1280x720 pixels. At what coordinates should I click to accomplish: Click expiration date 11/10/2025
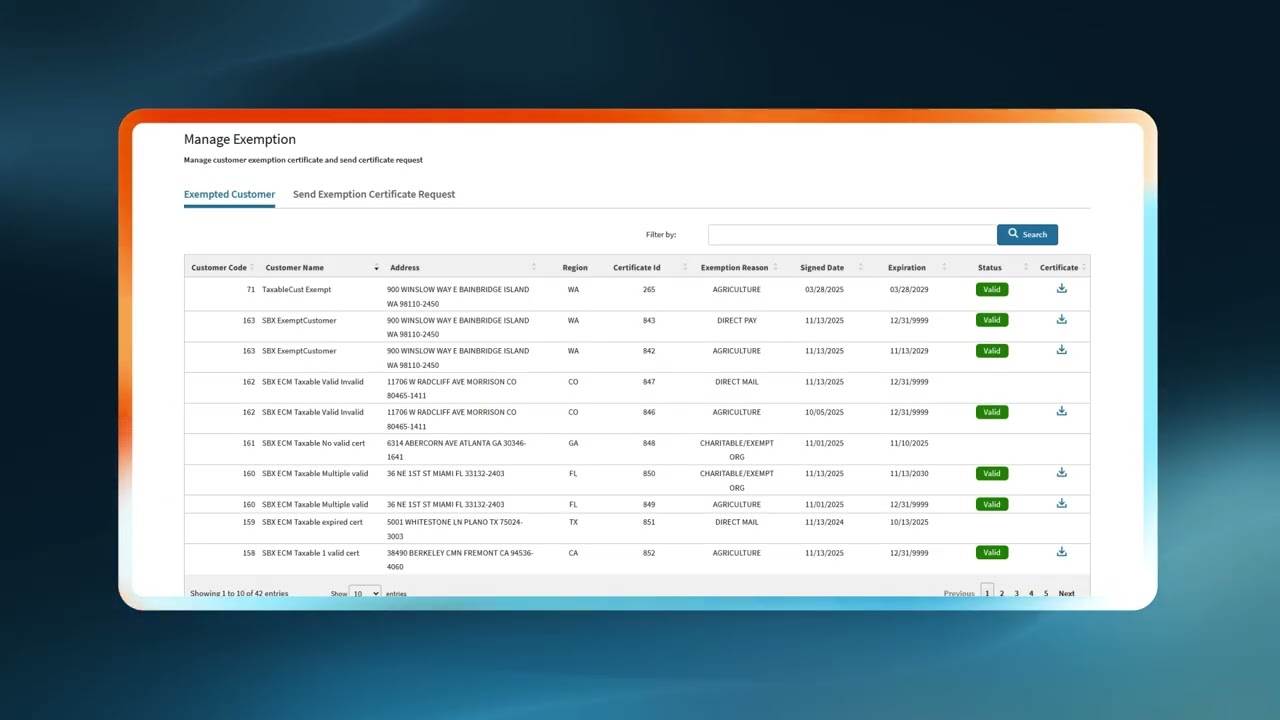909,442
